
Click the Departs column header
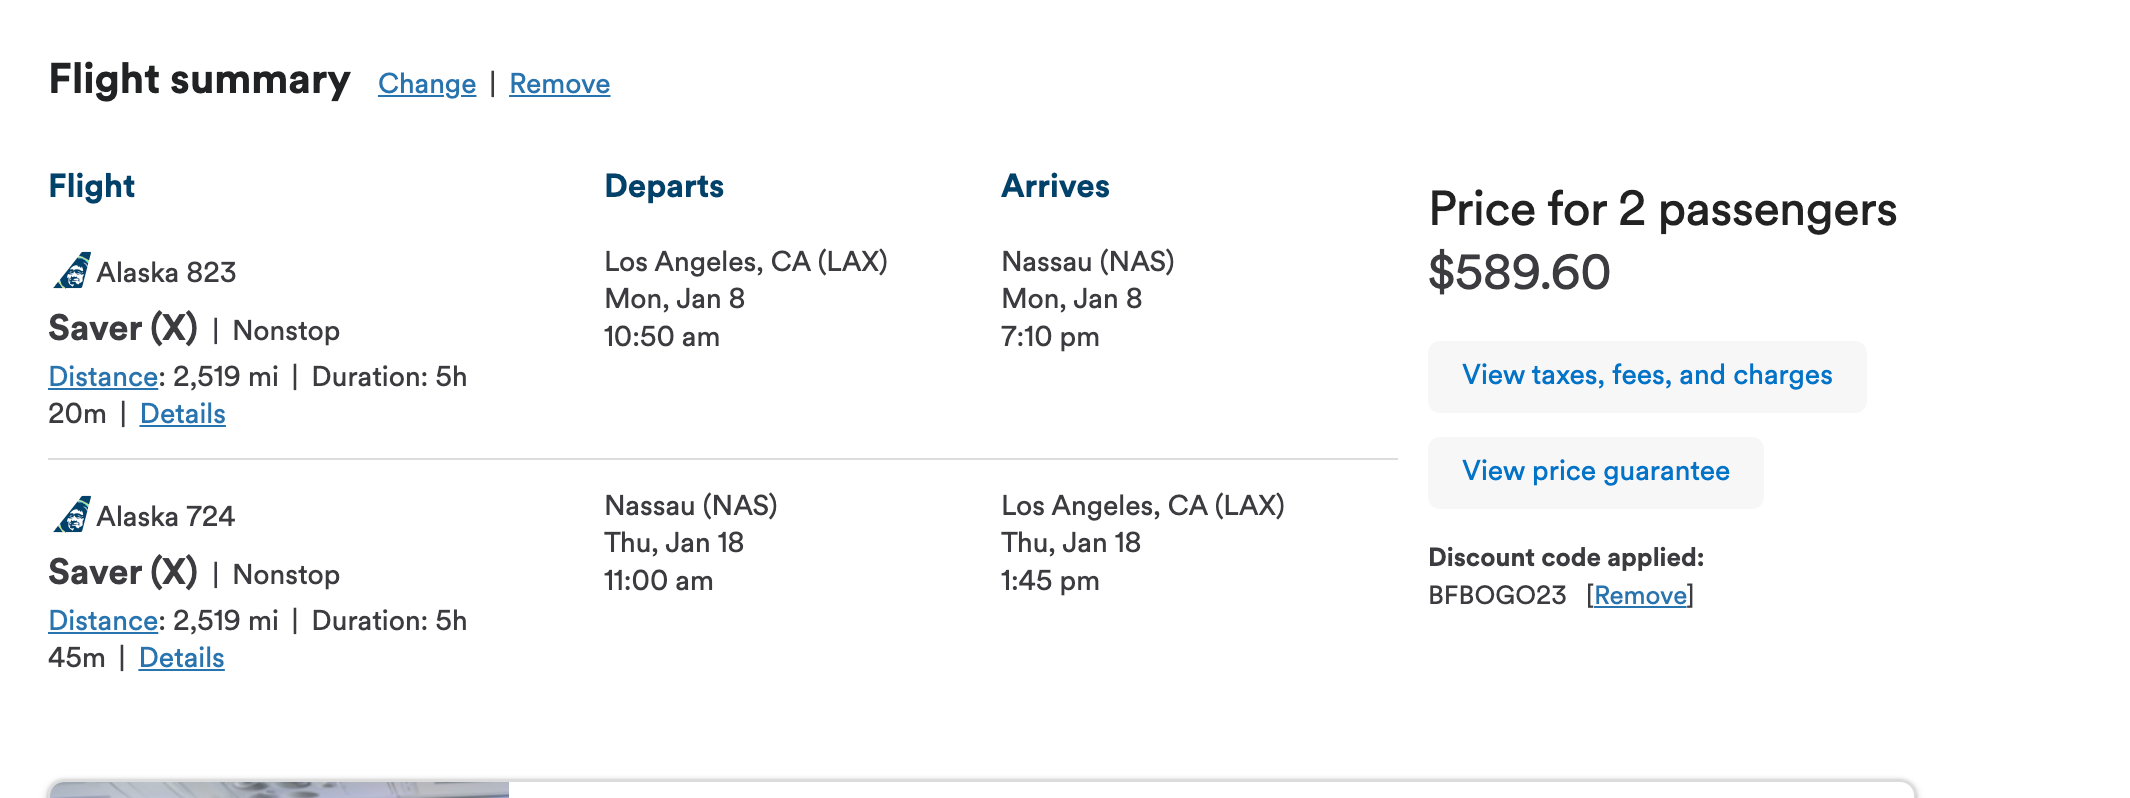pyautogui.click(x=663, y=185)
